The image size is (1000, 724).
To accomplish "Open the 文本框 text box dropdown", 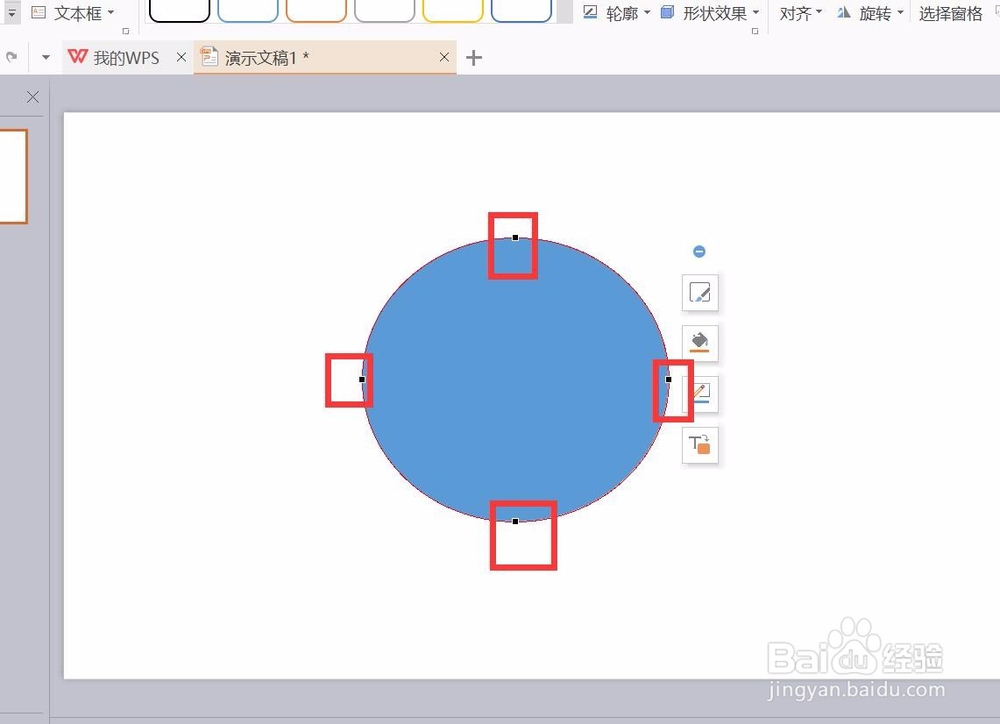I will tap(111, 12).
